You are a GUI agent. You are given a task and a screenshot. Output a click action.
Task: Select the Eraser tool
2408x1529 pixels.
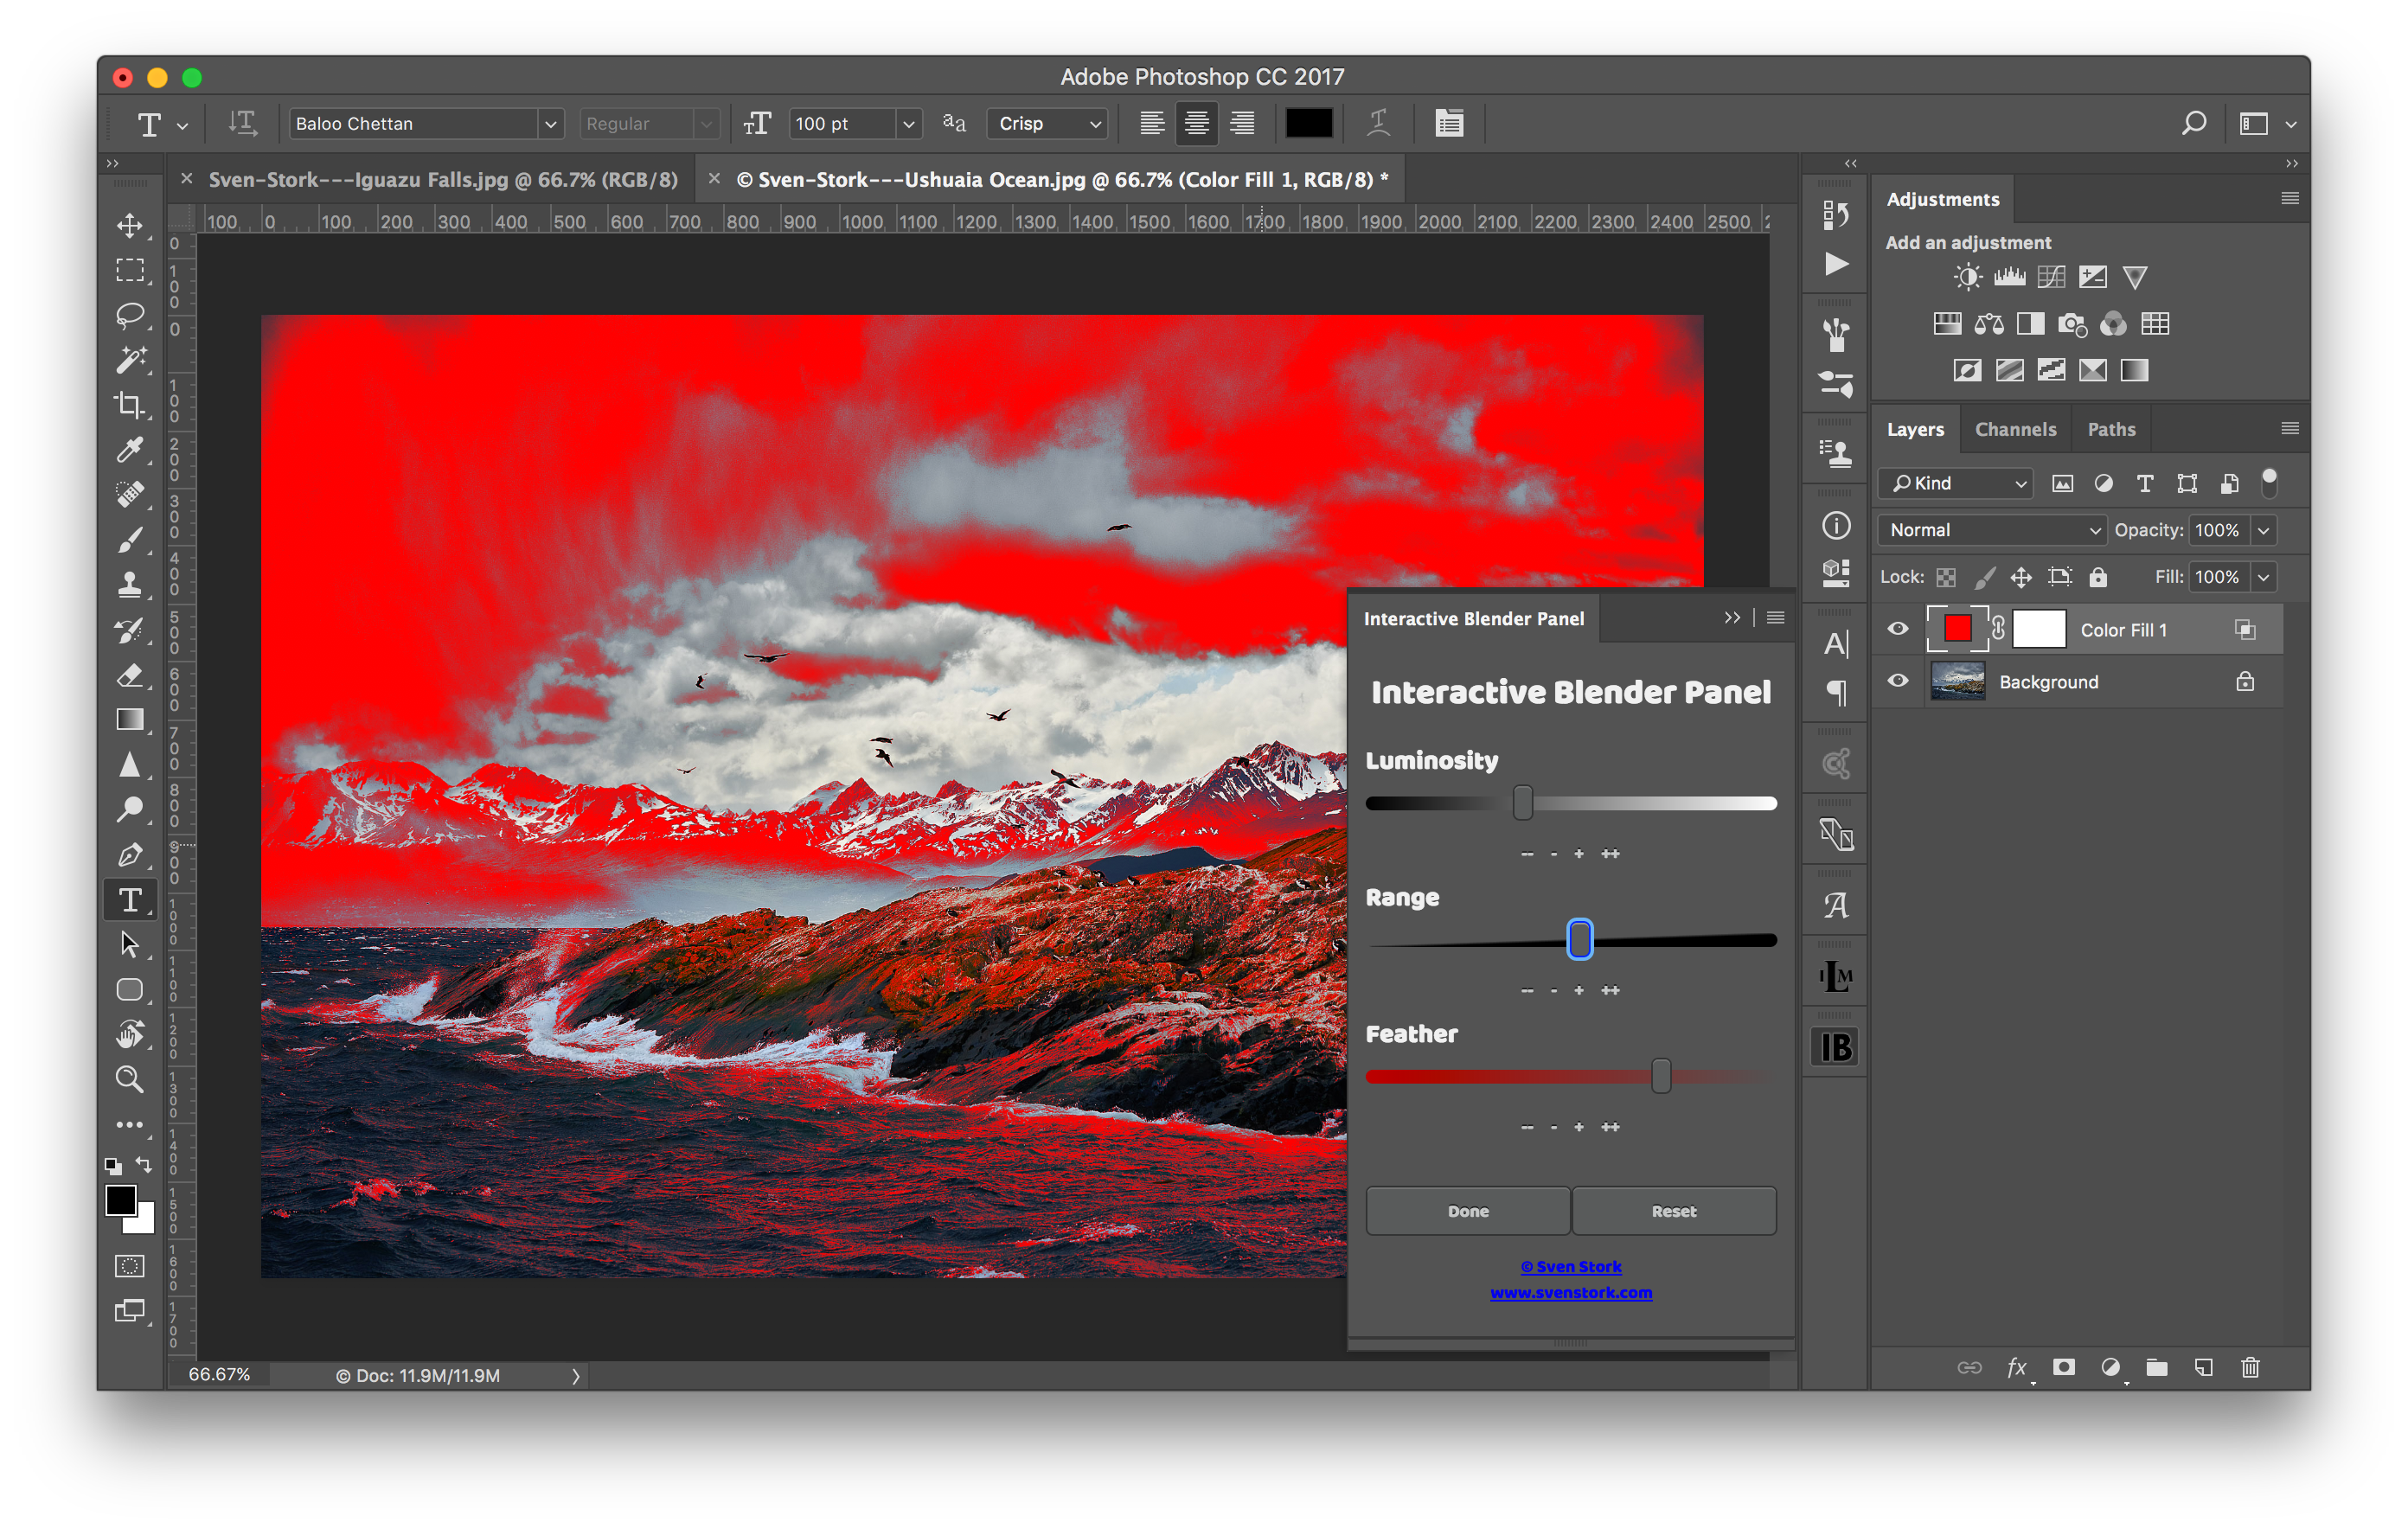coord(129,675)
